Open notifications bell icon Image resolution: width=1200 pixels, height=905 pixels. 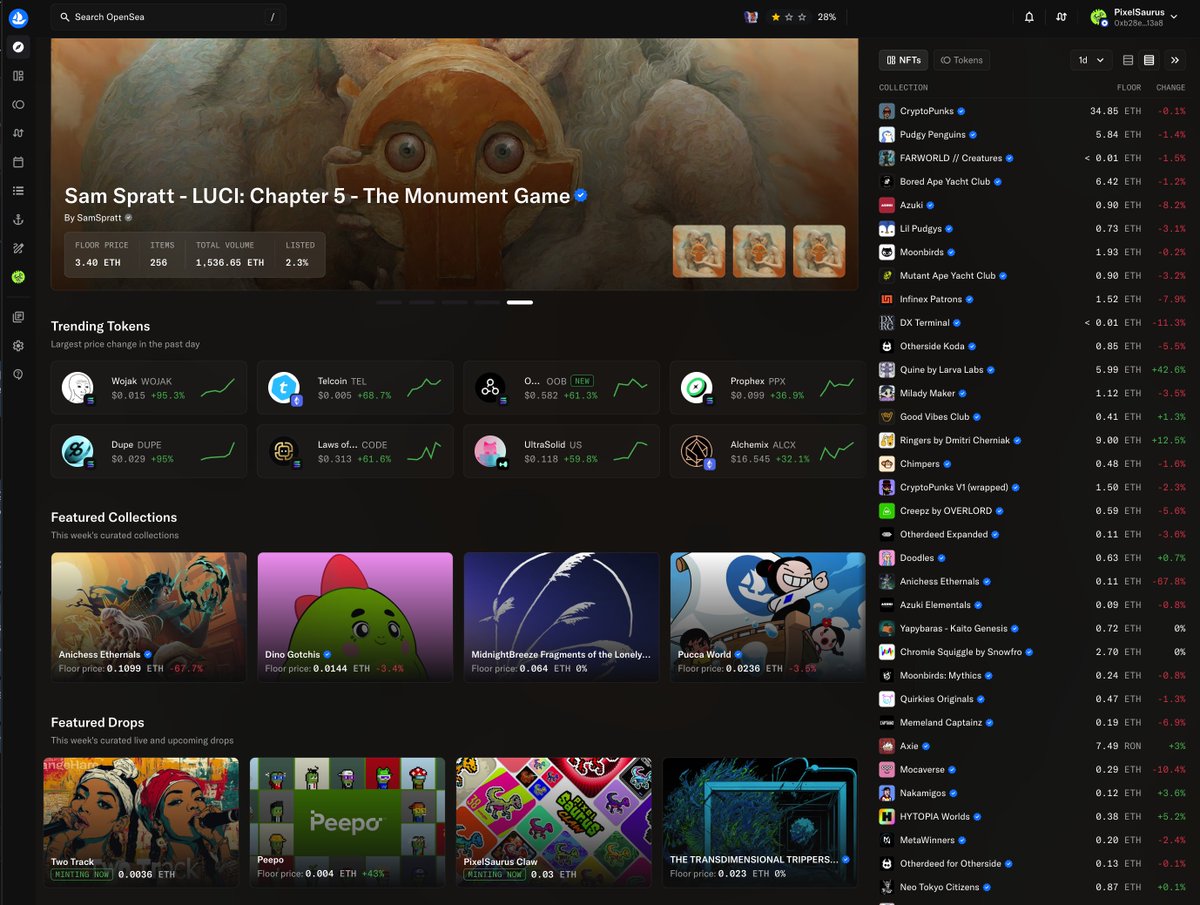1030,17
